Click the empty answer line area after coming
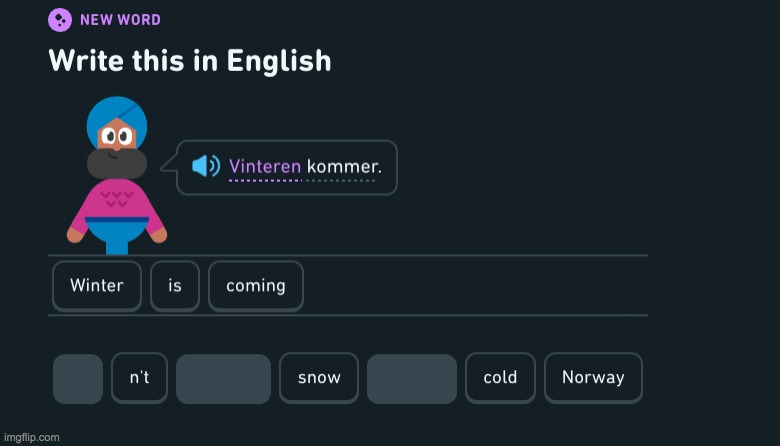The width and height of the screenshot is (780, 446). [x=475, y=286]
